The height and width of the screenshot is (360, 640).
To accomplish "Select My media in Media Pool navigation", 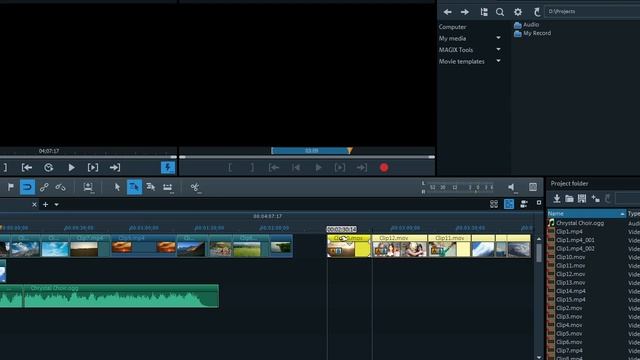I will [x=452, y=38].
